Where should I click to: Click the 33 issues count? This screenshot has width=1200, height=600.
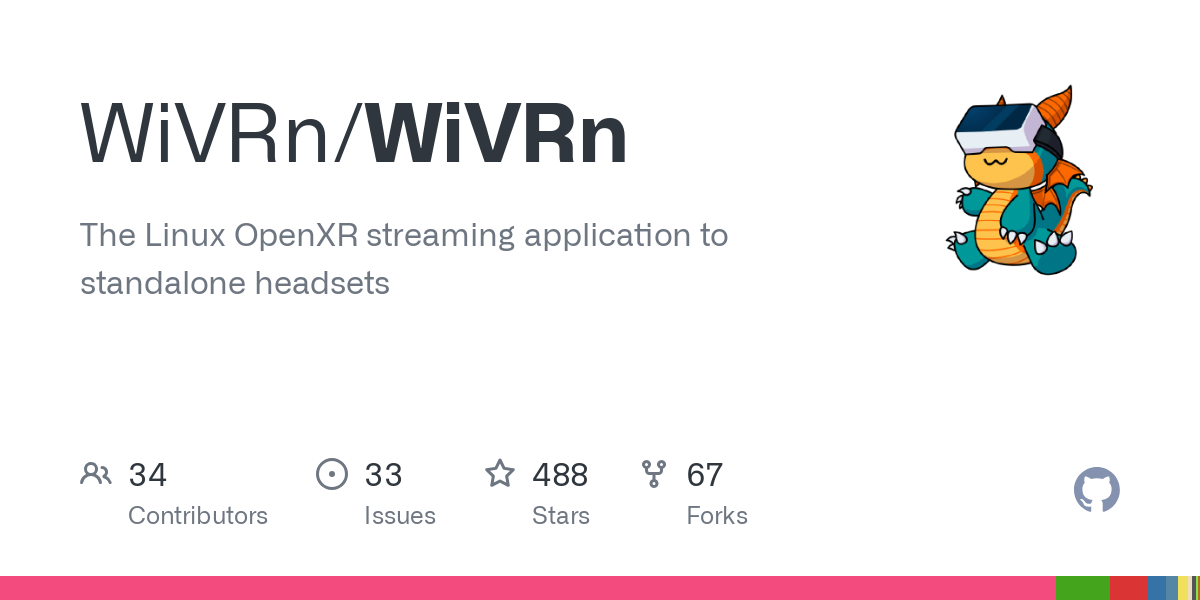[x=383, y=474]
